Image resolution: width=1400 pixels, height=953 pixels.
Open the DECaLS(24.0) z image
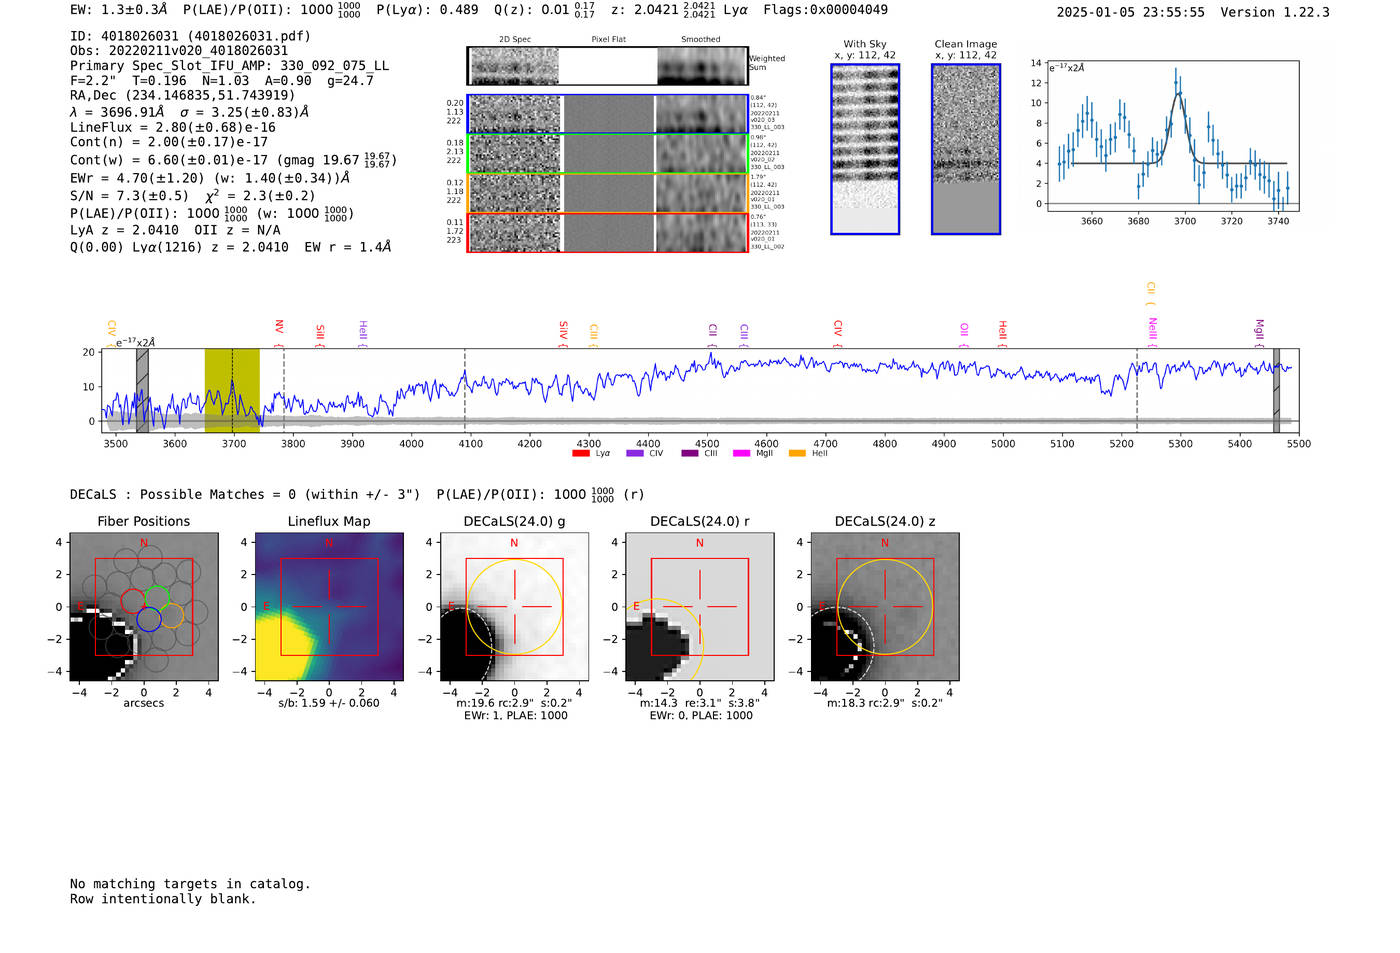885,607
